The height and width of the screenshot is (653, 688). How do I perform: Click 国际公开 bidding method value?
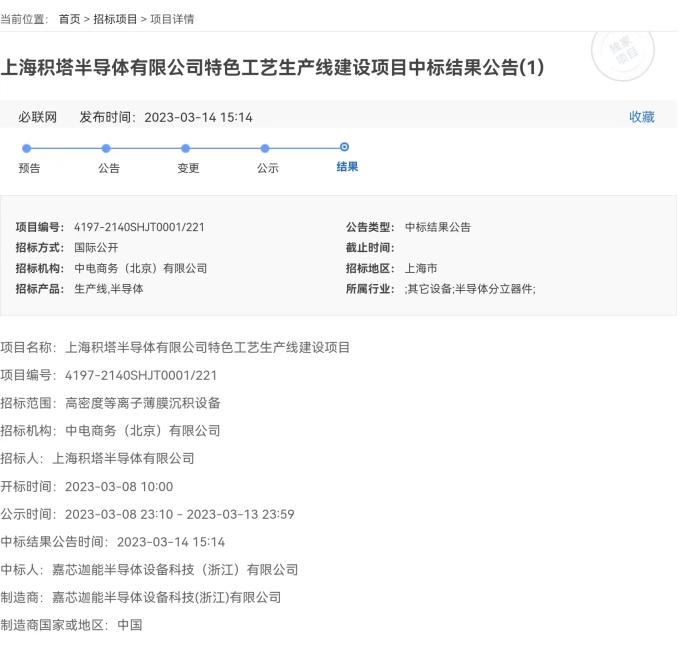(x=96, y=248)
